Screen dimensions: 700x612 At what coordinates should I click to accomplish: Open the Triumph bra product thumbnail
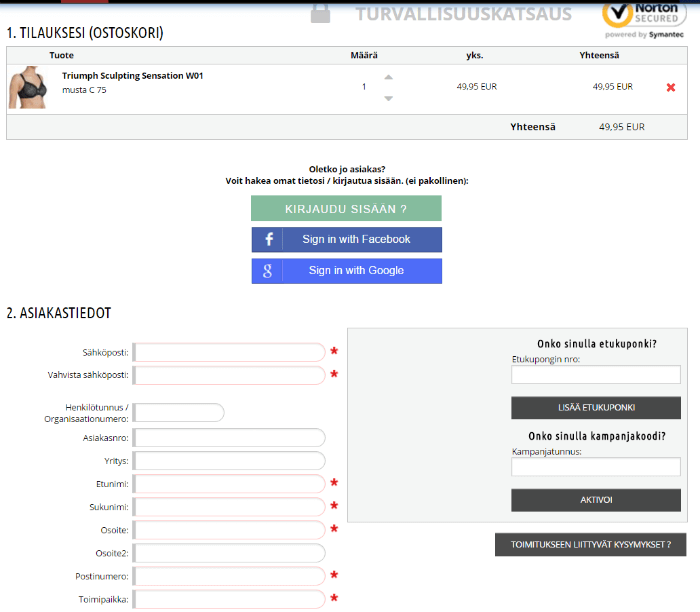pyautogui.click(x=28, y=88)
